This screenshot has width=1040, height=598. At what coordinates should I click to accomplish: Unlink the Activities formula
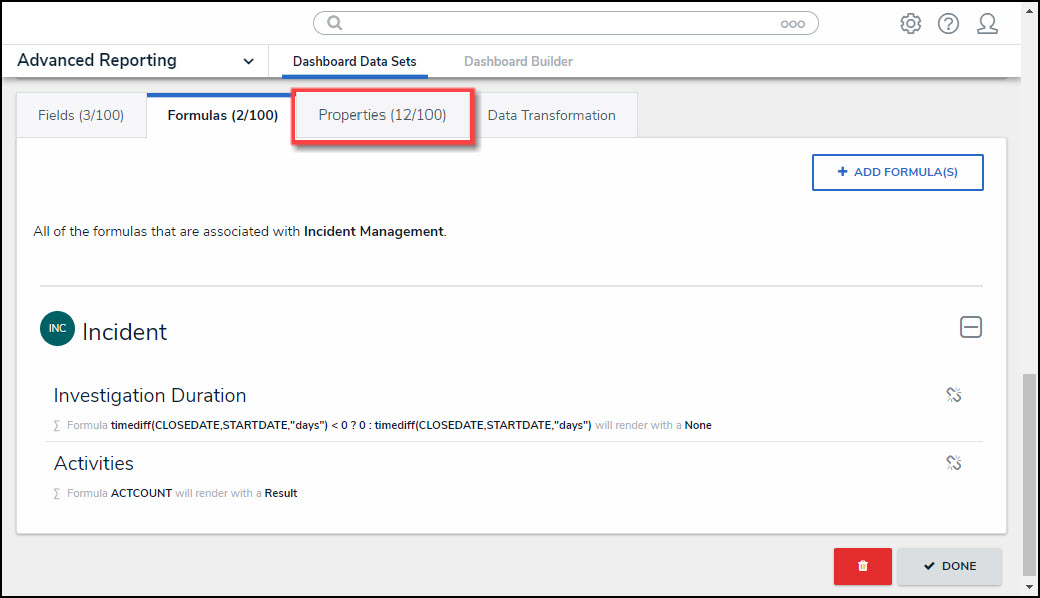pos(954,462)
